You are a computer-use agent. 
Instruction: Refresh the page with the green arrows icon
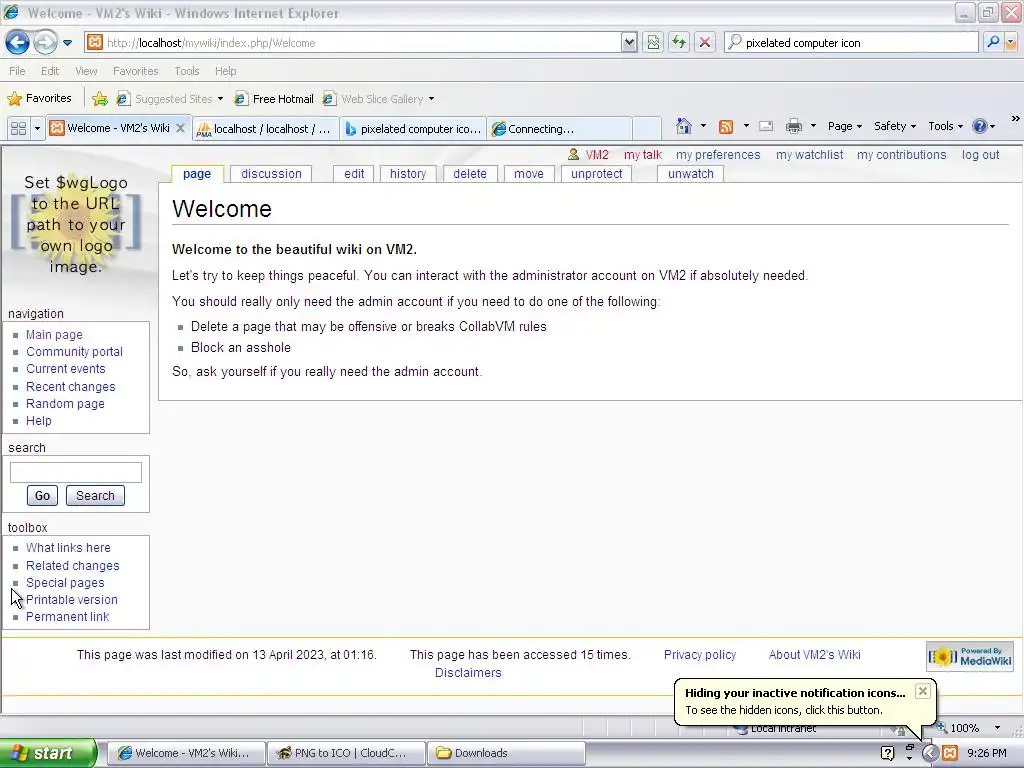pyautogui.click(x=679, y=43)
